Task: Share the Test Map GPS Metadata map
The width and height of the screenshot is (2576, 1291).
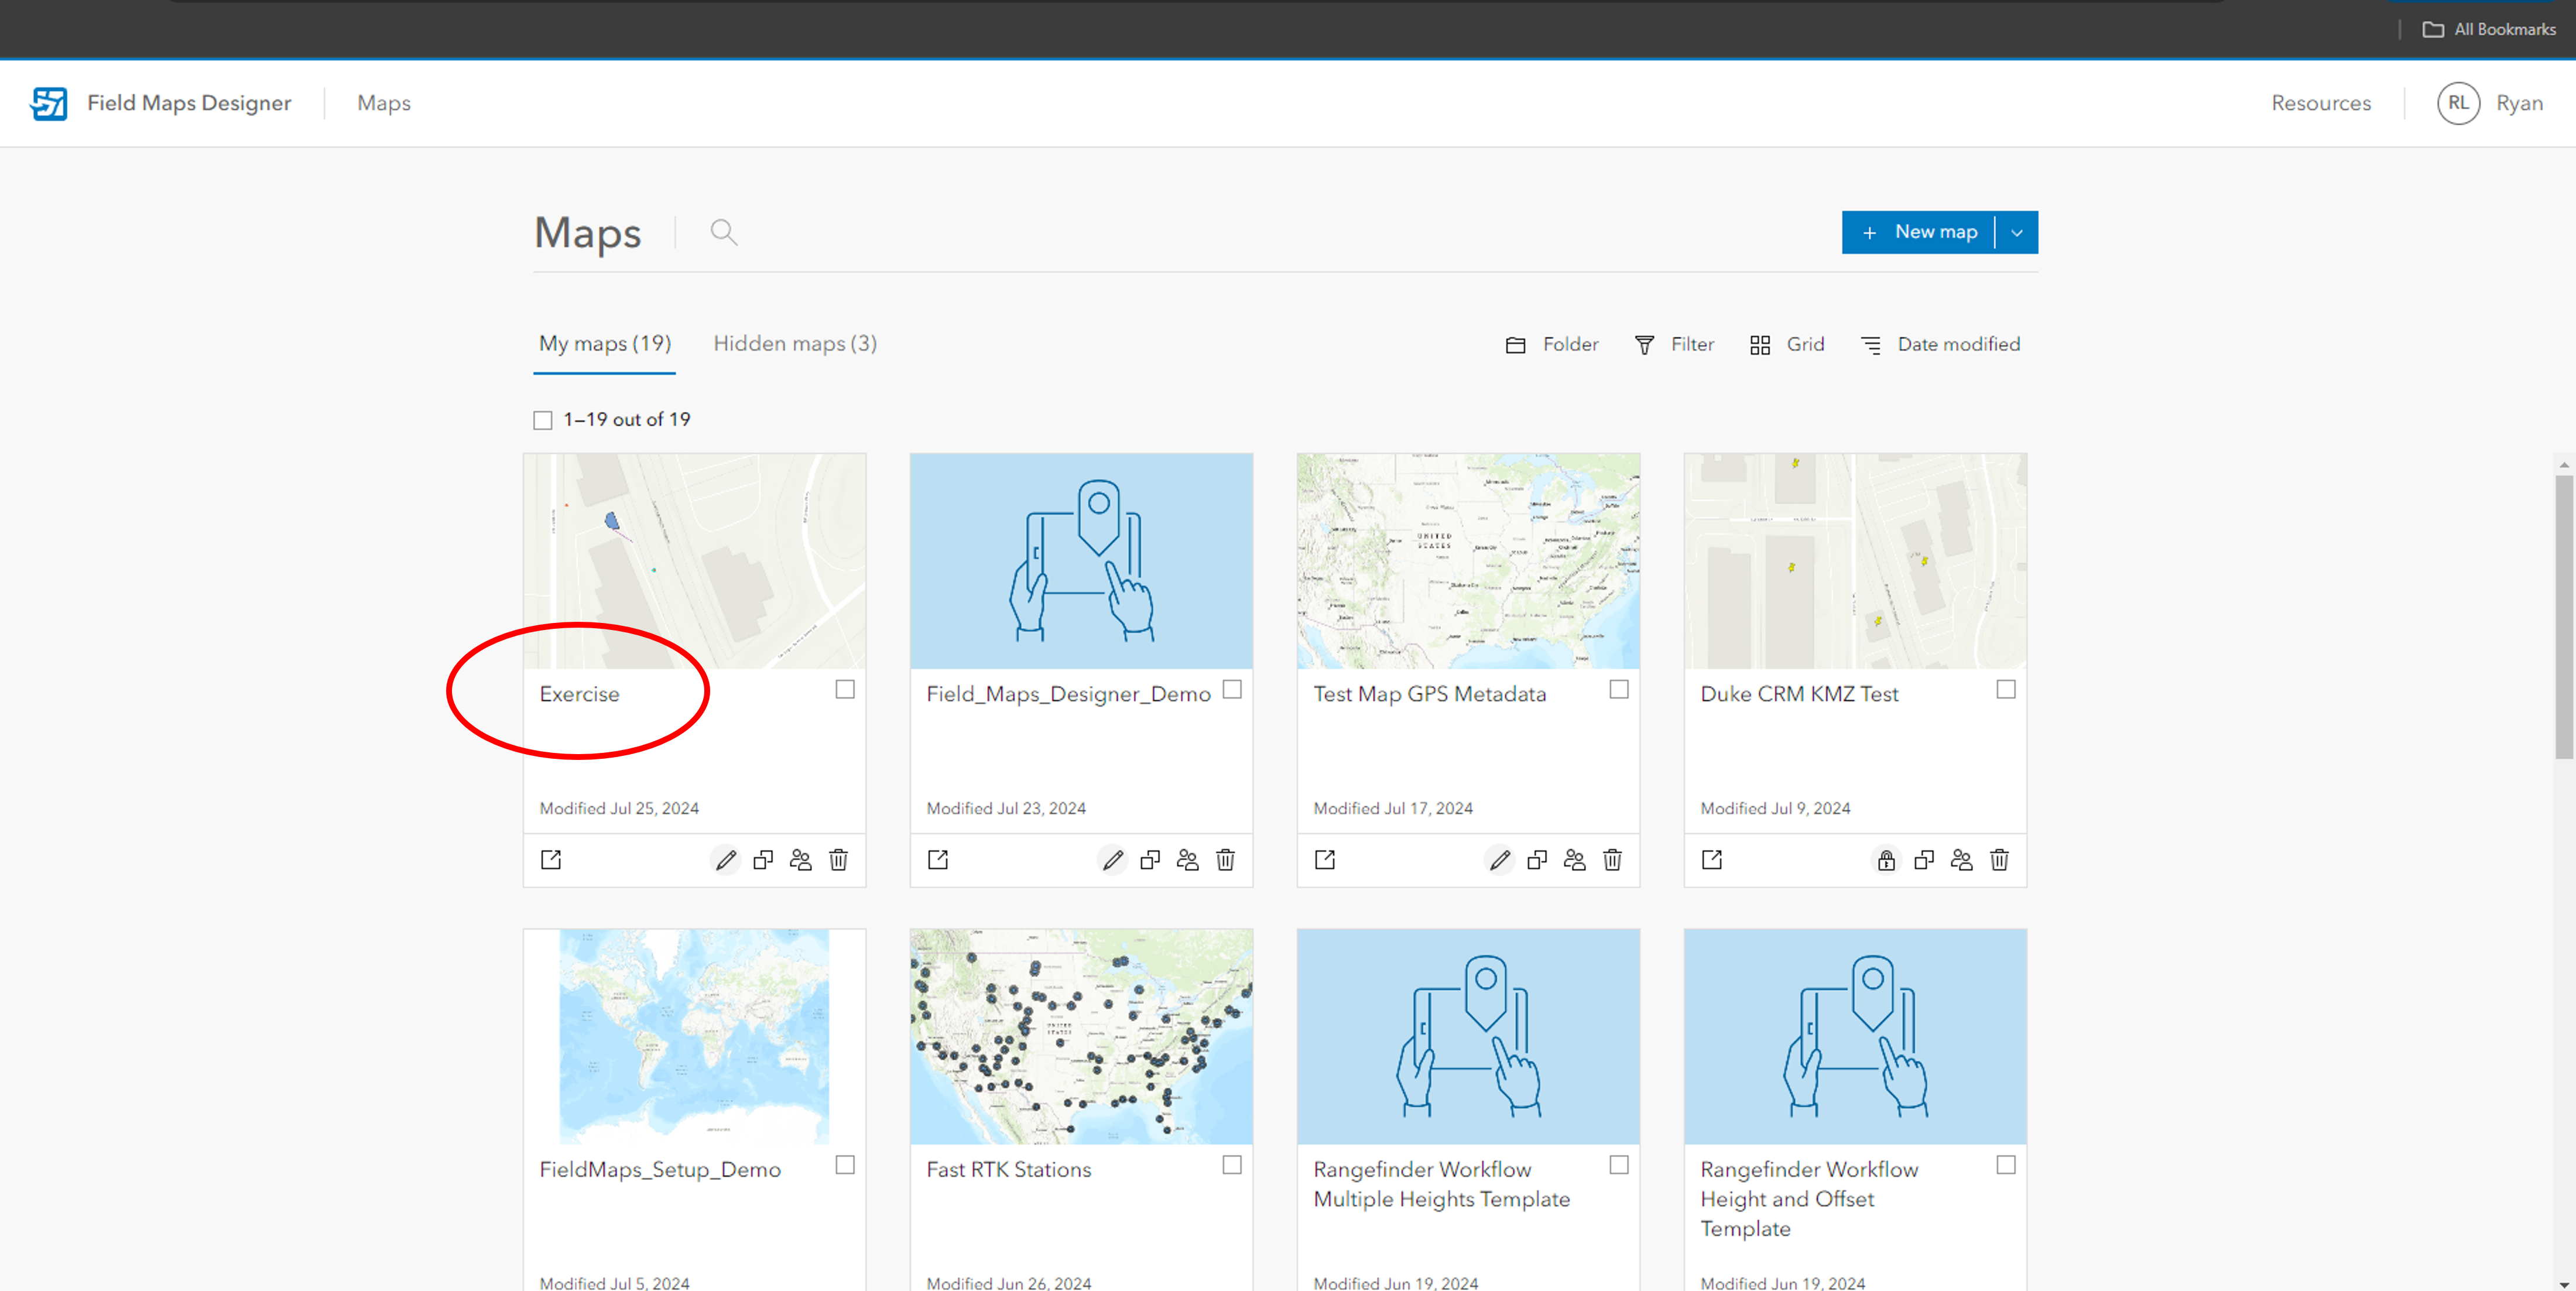Action: 1575,860
